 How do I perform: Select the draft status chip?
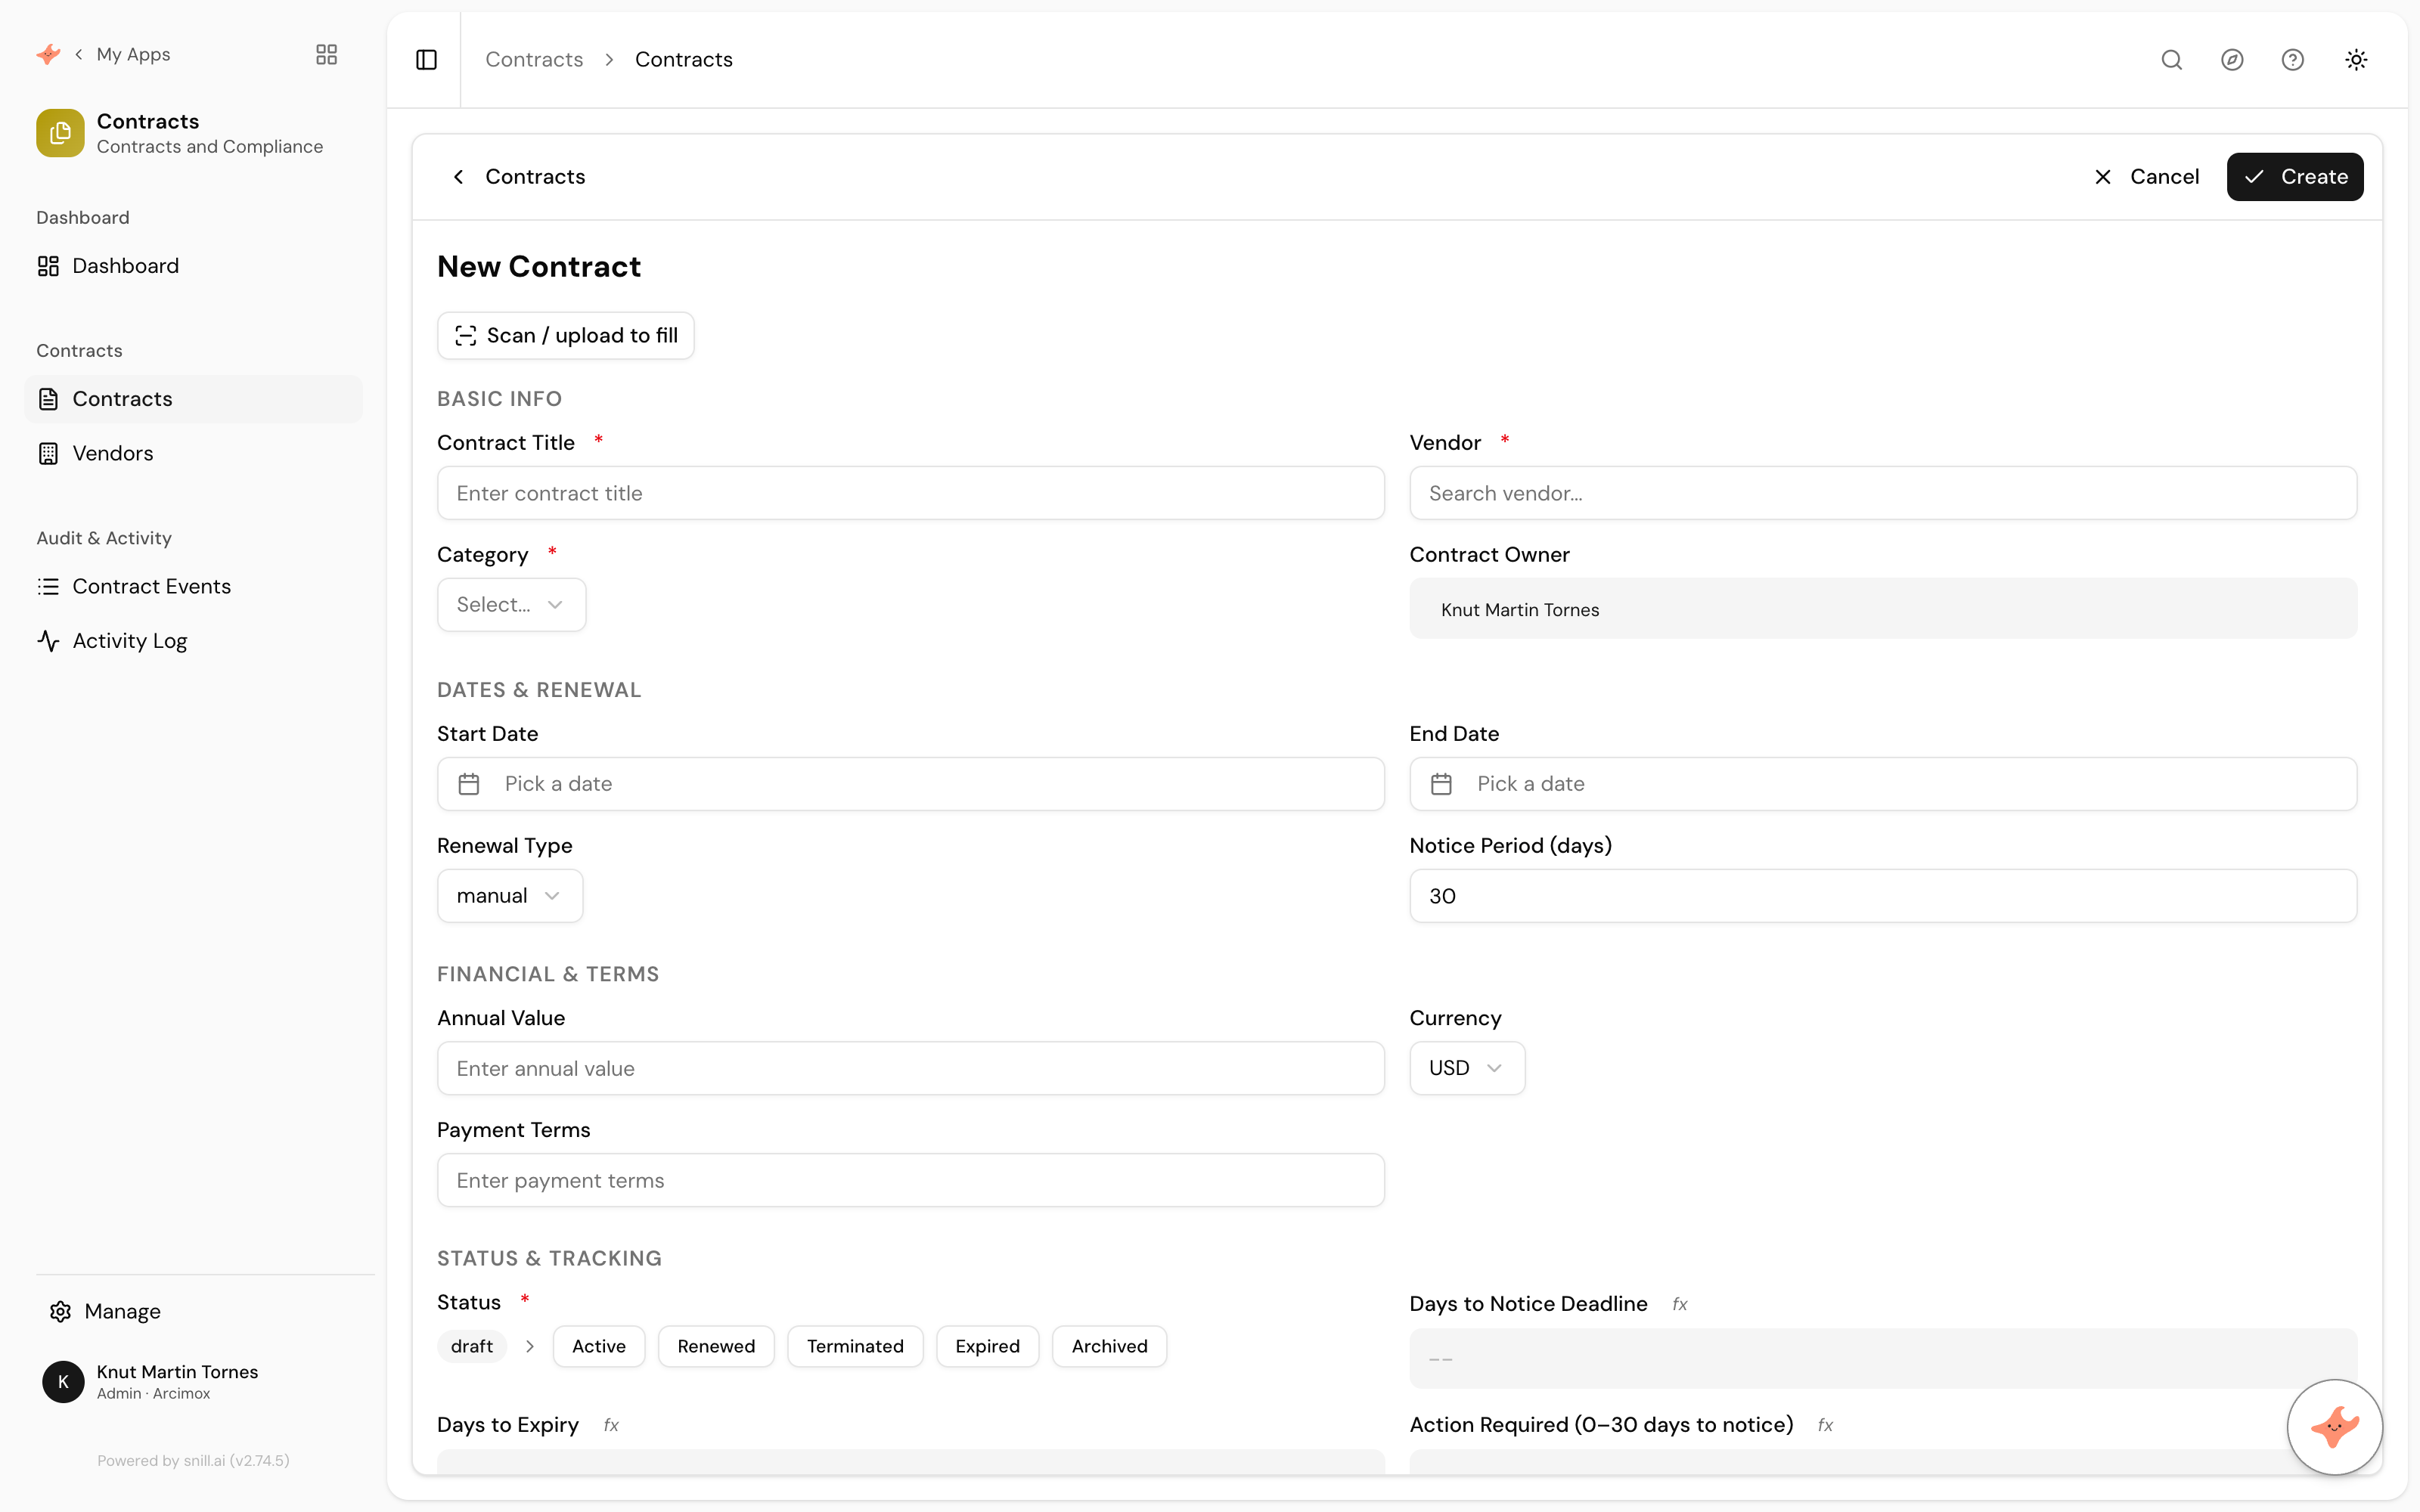472,1347
